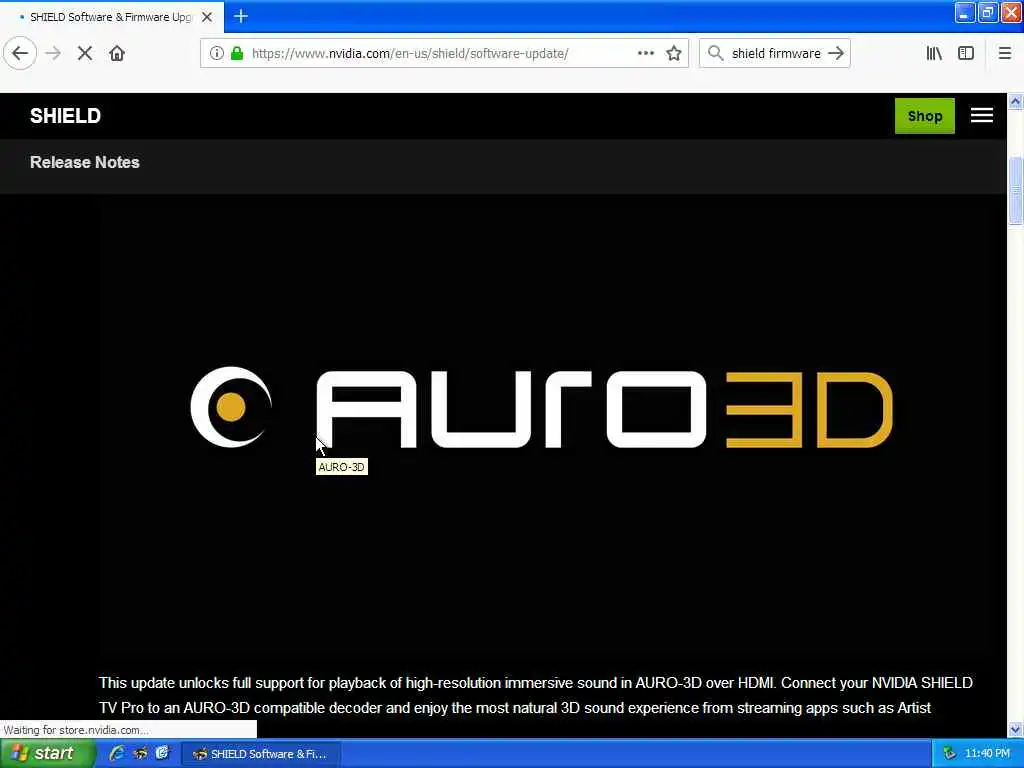Open the Library bookshelf icon
Screen dimensions: 1024x768
point(934,54)
